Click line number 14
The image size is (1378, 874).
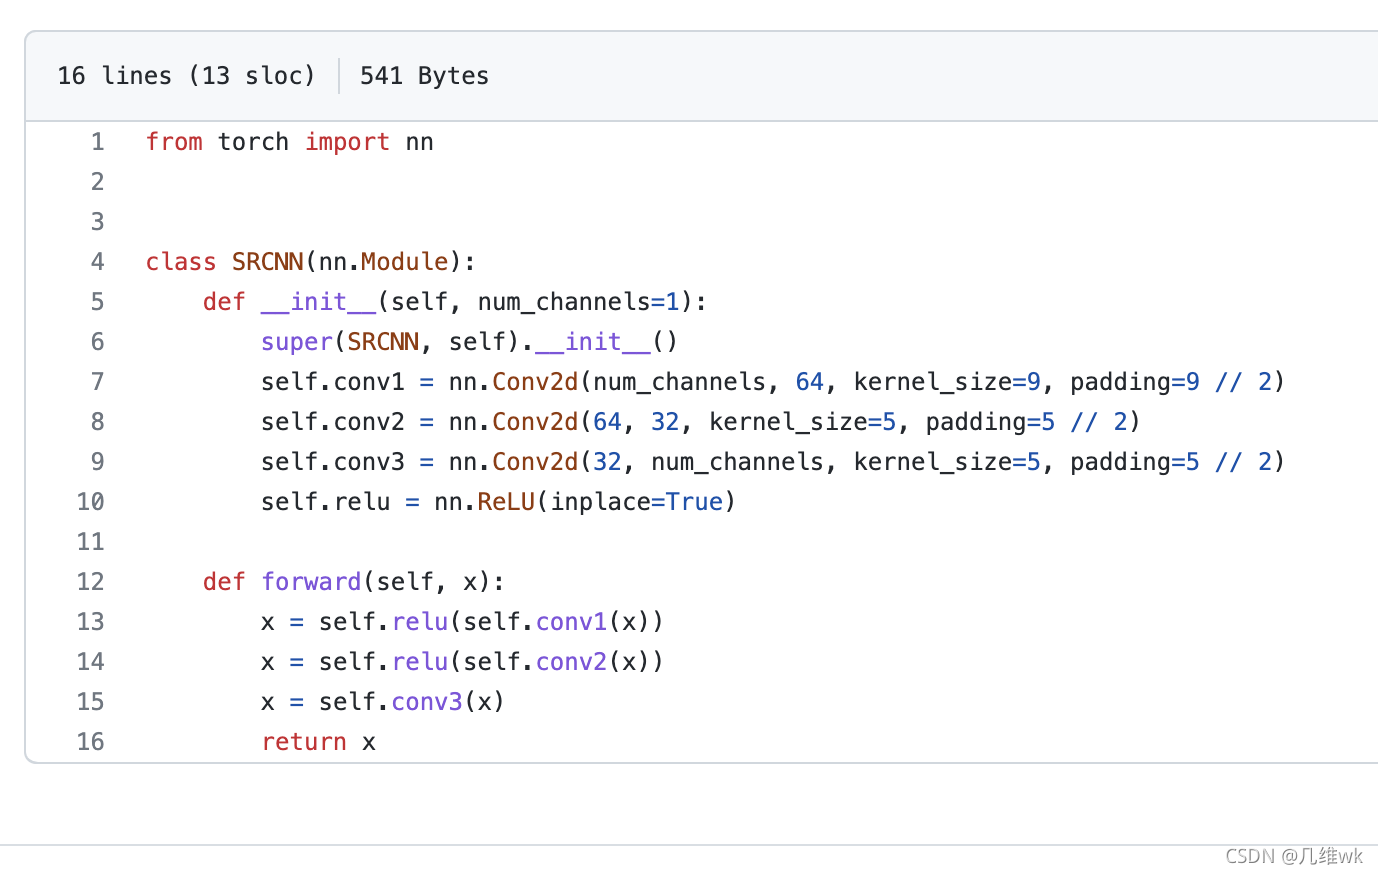click(90, 662)
